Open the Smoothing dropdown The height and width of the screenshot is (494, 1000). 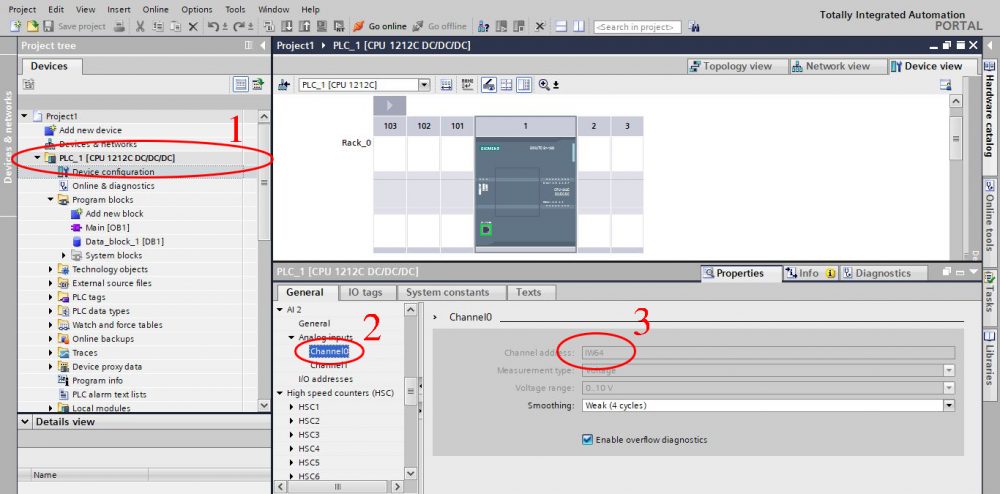[949, 405]
